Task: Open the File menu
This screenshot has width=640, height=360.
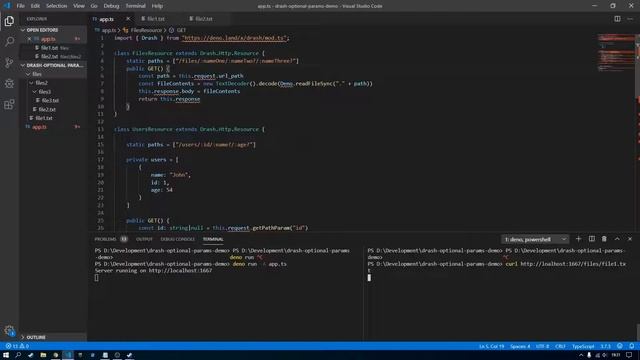Action: tap(21, 6)
